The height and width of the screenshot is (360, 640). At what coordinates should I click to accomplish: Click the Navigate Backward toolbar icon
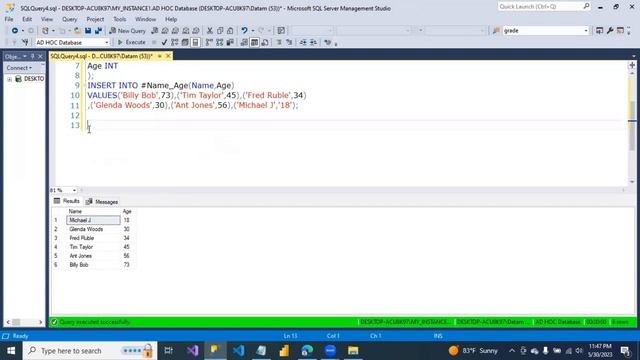coord(15,31)
